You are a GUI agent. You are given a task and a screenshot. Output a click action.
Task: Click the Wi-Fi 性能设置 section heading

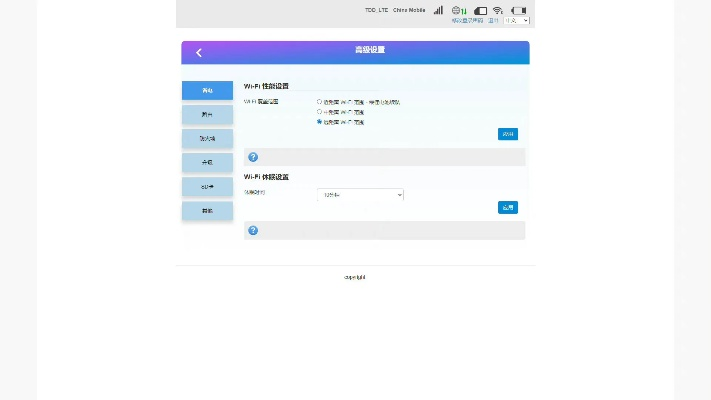coord(266,86)
